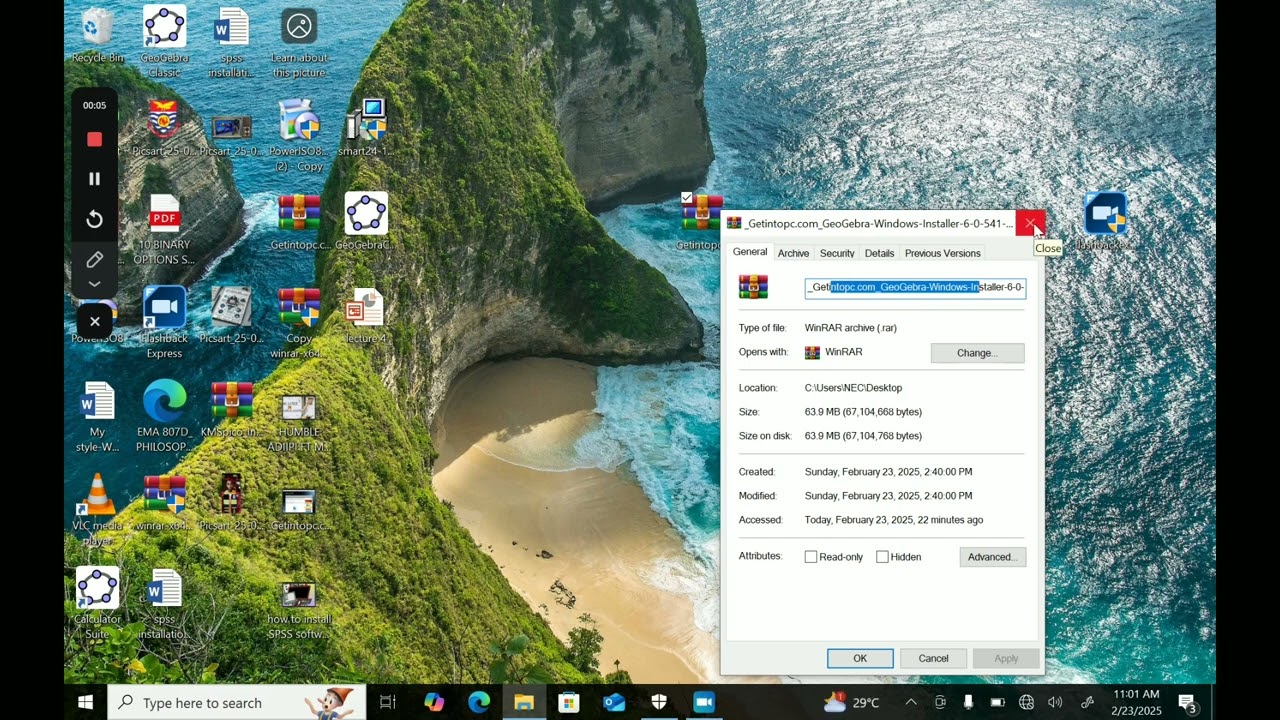Open the GeoGebra Classic desktop shortcut

pyautogui.click(x=164, y=41)
